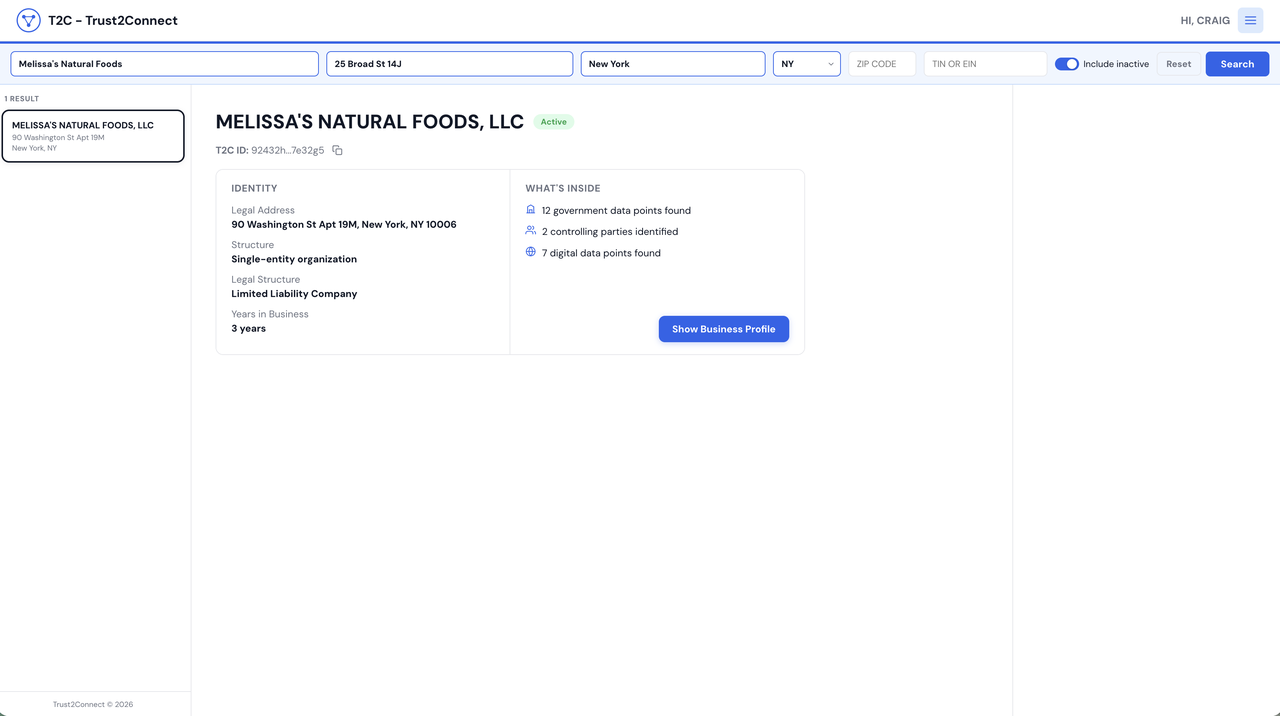This screenshot has height=716, width=1280.
Task: Copy the T2C ID with the copy icon
Action: pyautogui.click(x=337, y=150)
